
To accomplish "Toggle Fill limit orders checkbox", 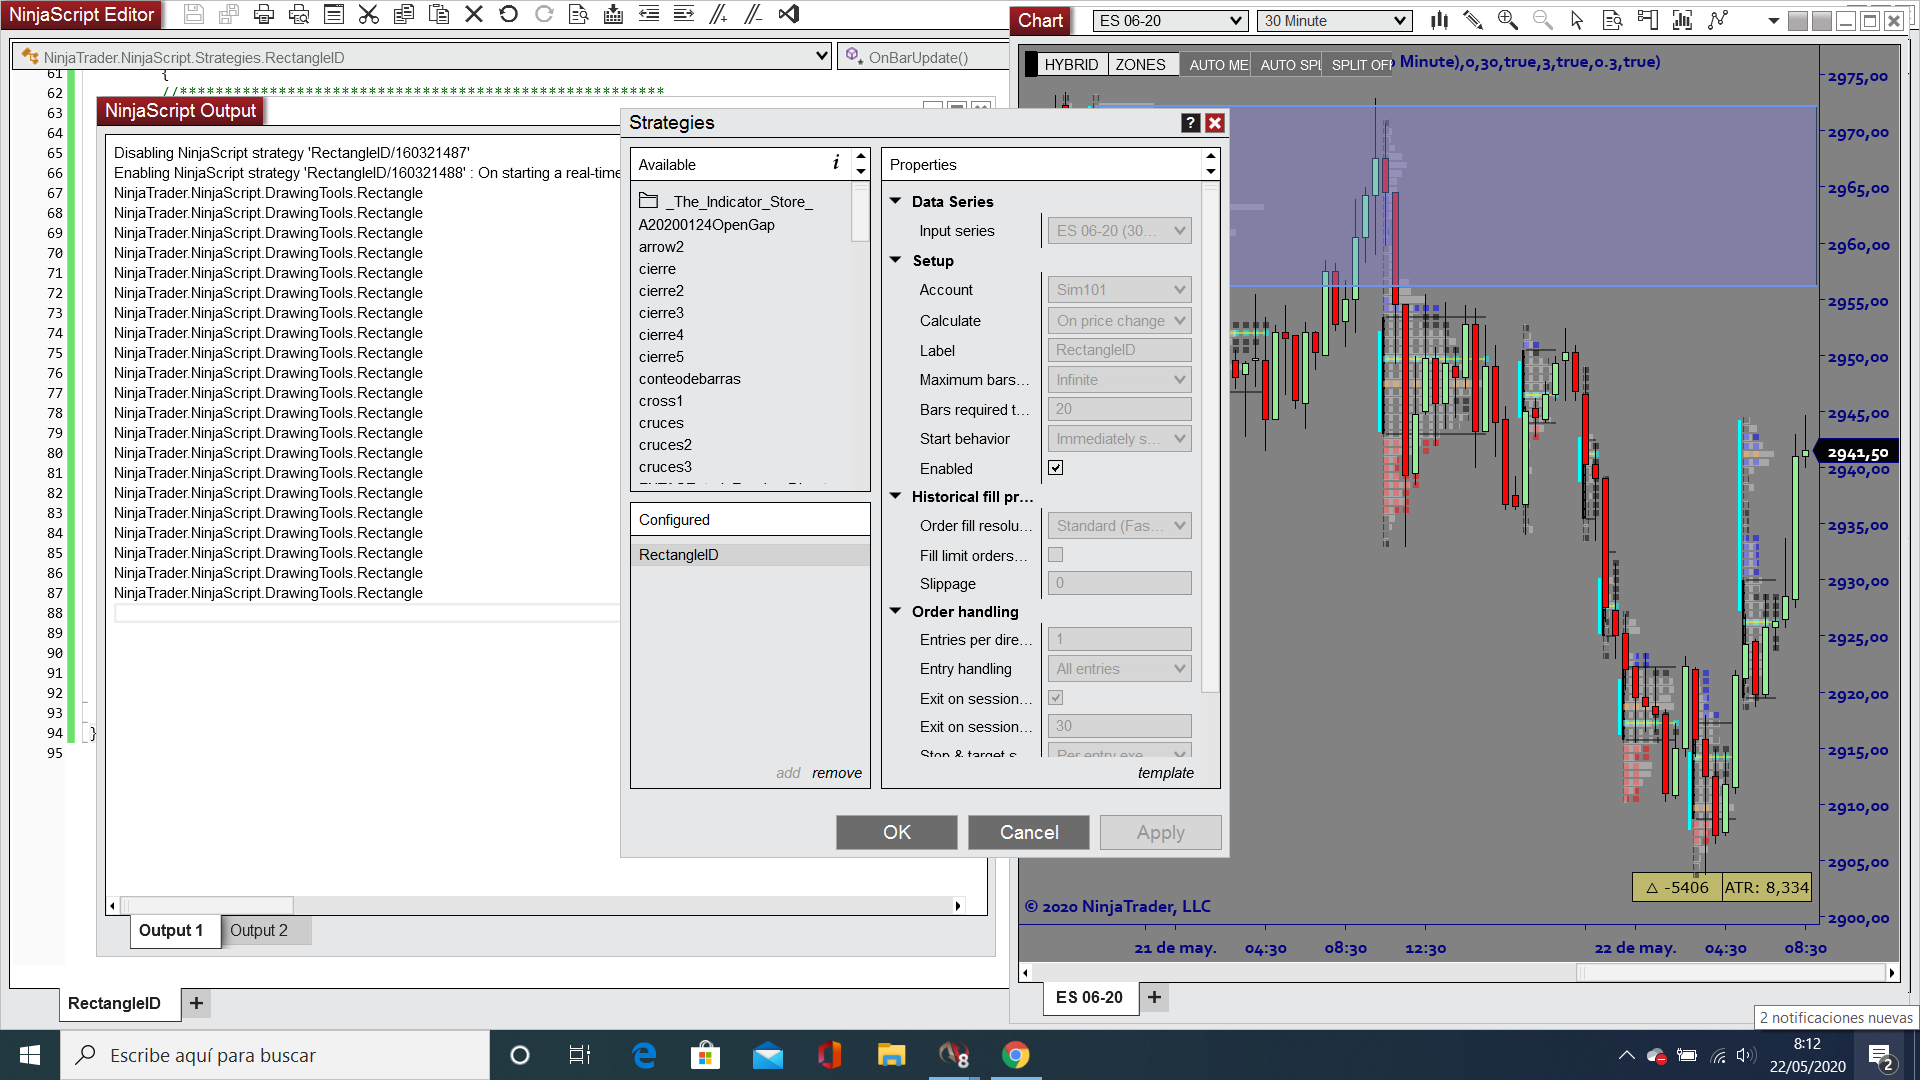I will pyautogui.click(x=1055, y=555).
